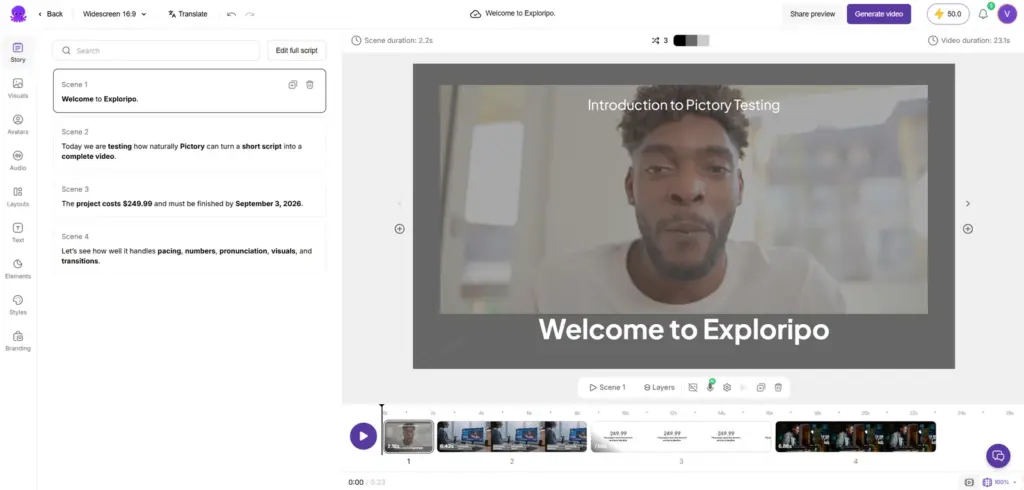
Task: Delete scene from canvas toolbar
Action: 778,387
